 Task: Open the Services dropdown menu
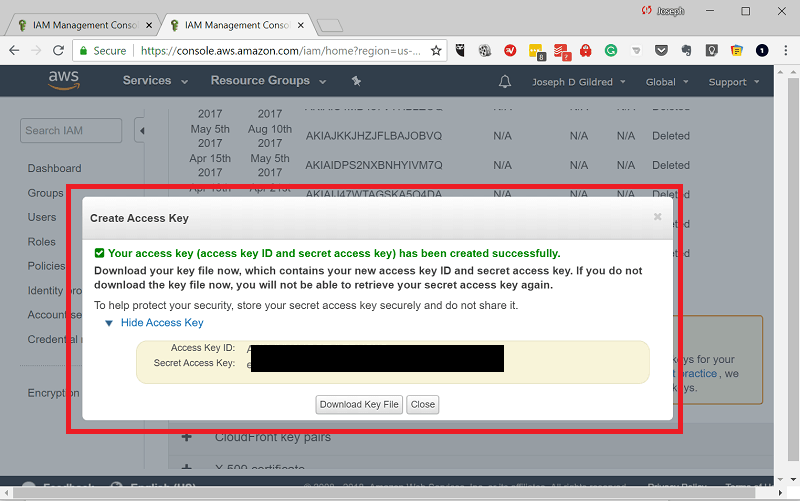pos(155,81)
